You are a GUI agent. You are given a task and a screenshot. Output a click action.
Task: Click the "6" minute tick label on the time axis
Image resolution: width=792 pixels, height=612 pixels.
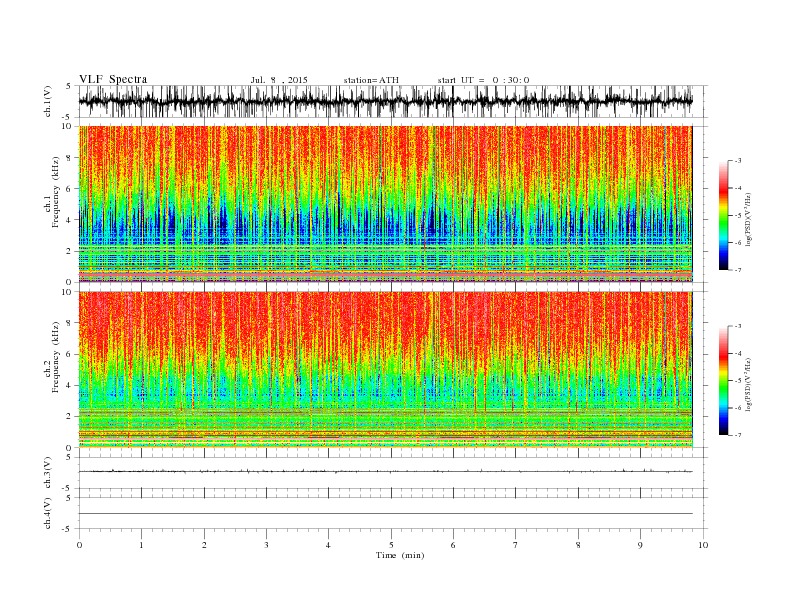[453, 545]
